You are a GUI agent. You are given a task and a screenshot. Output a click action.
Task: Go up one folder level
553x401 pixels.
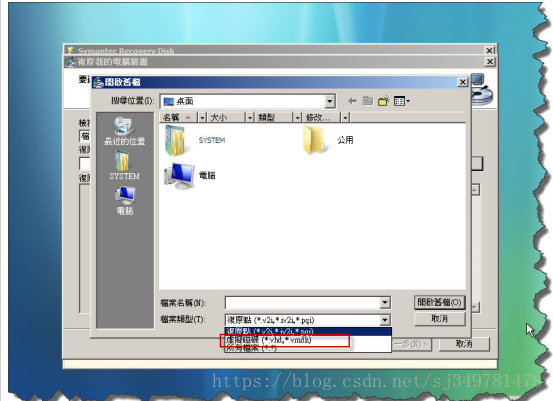[x=367, y=101]
